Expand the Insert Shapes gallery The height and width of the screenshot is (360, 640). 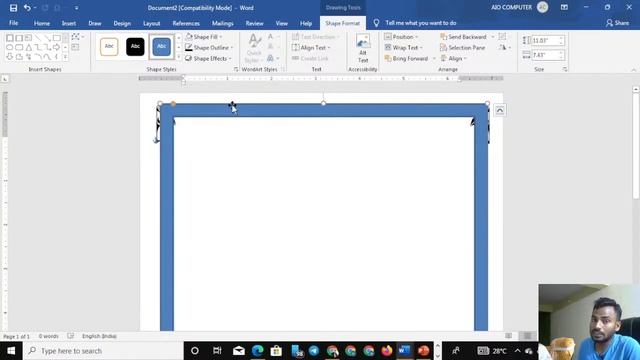coord(65,57)
